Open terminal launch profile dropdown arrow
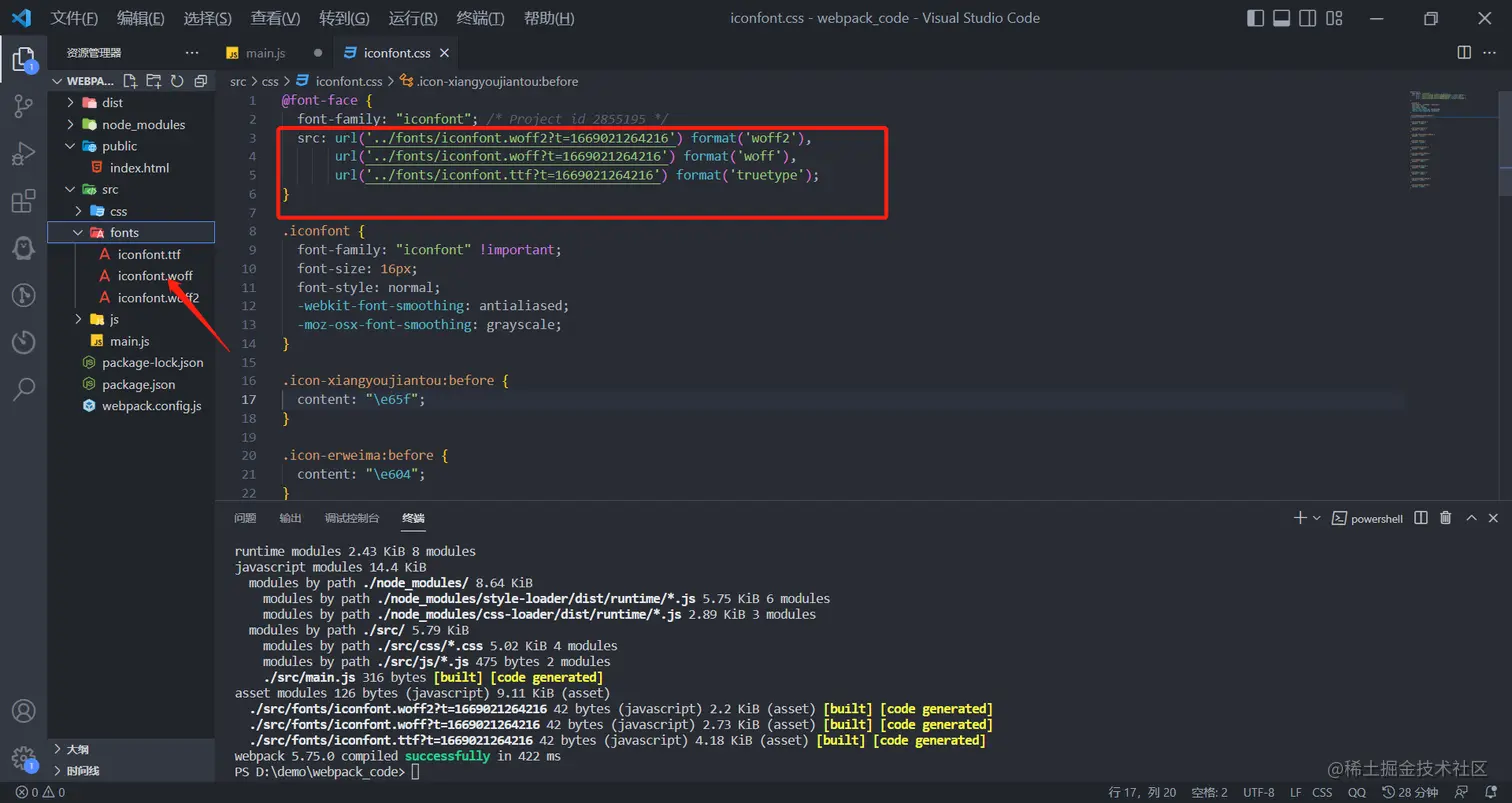Viewport: 1512px width, 803px height. tap(1317, 518)
